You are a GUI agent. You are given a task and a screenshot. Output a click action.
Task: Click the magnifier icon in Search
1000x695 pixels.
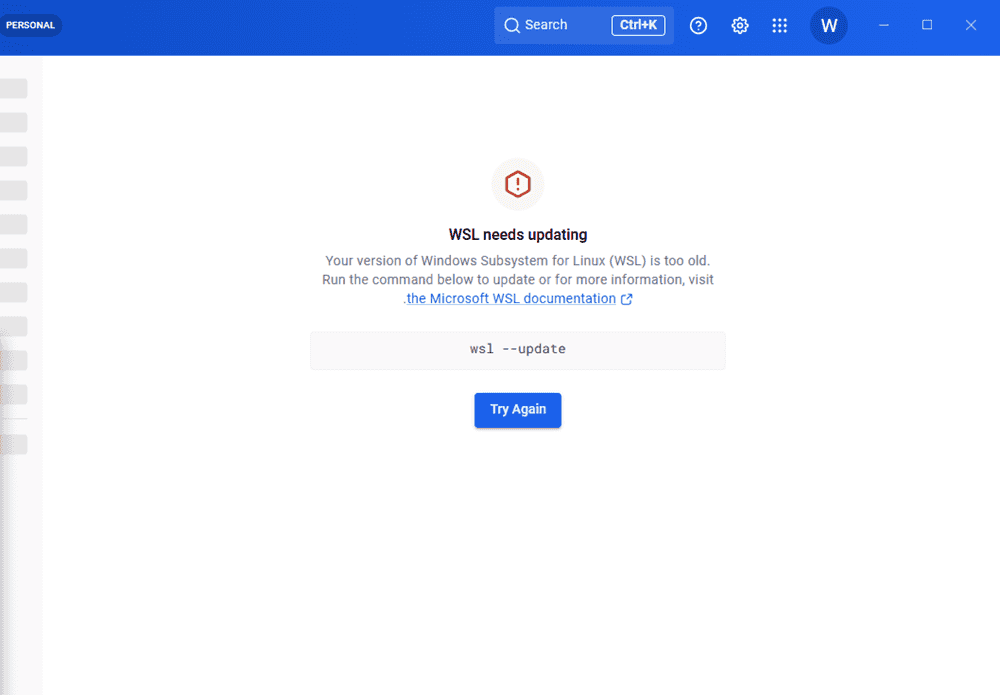coord(512,26)
